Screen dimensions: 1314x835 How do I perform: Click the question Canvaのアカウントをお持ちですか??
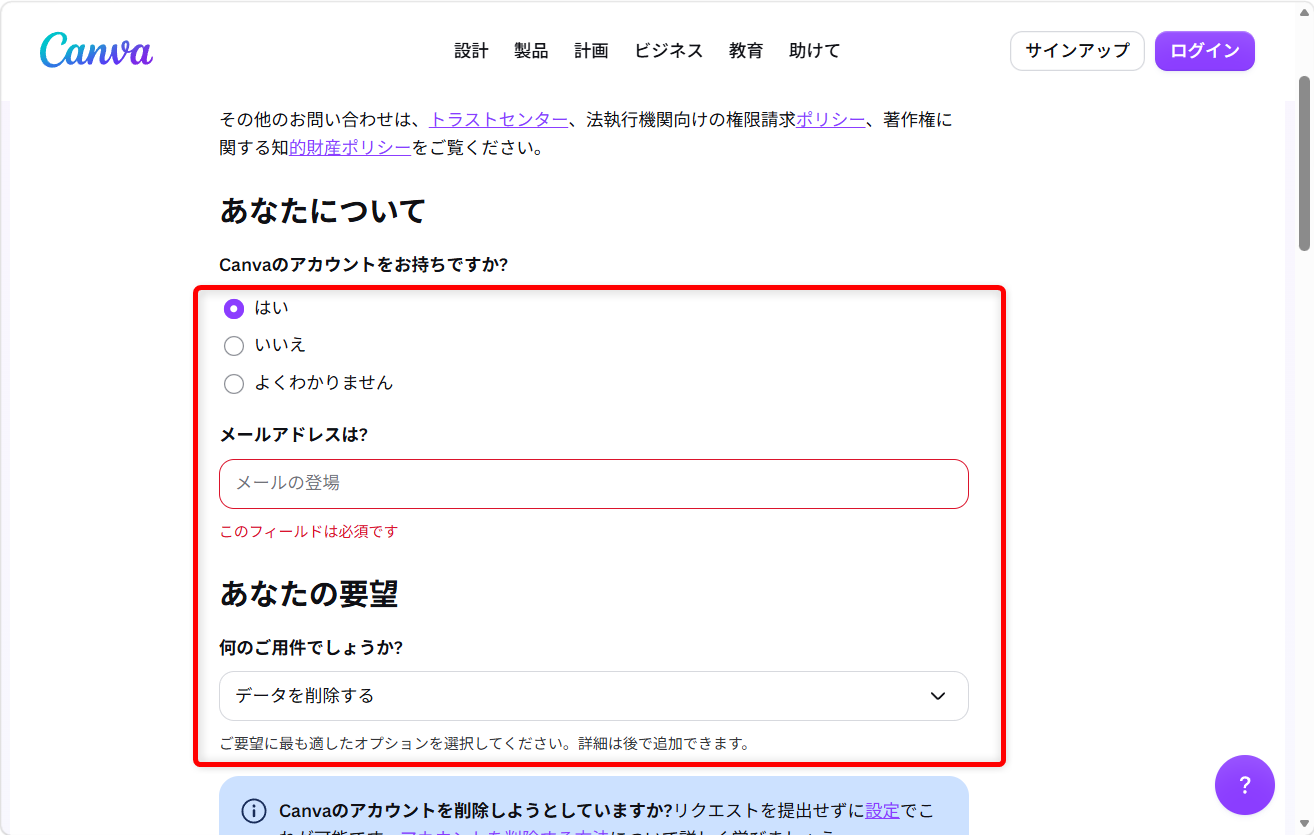[x=364, y=265]
